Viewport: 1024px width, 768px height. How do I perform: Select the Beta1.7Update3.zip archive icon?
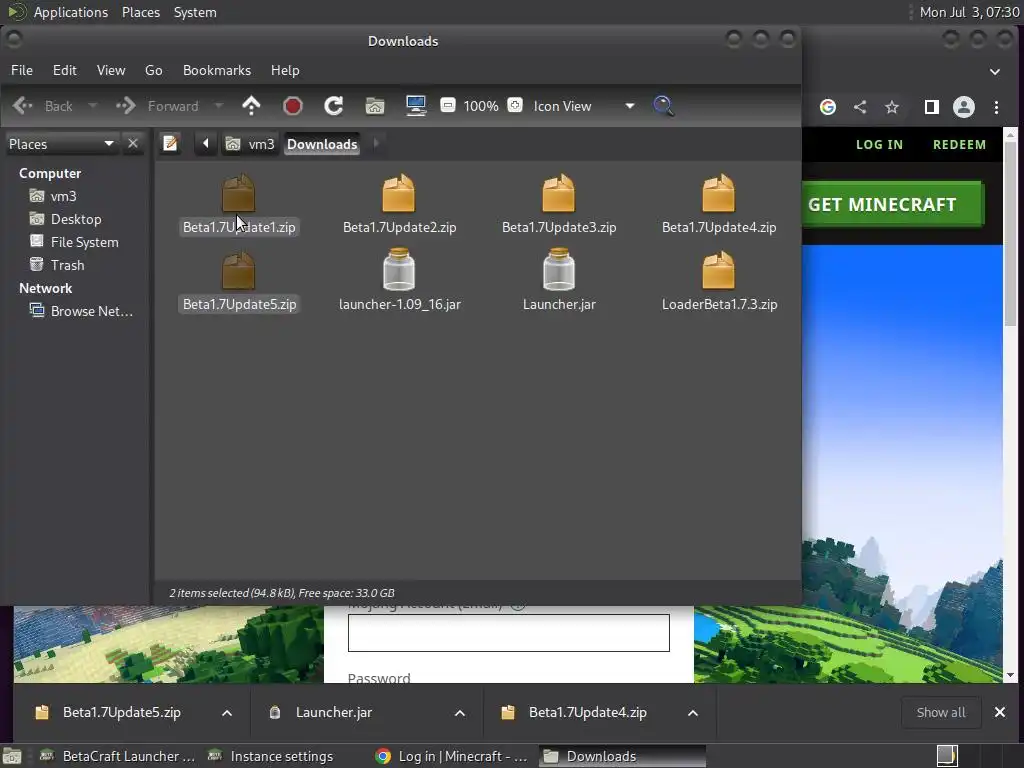pos(558,194)
